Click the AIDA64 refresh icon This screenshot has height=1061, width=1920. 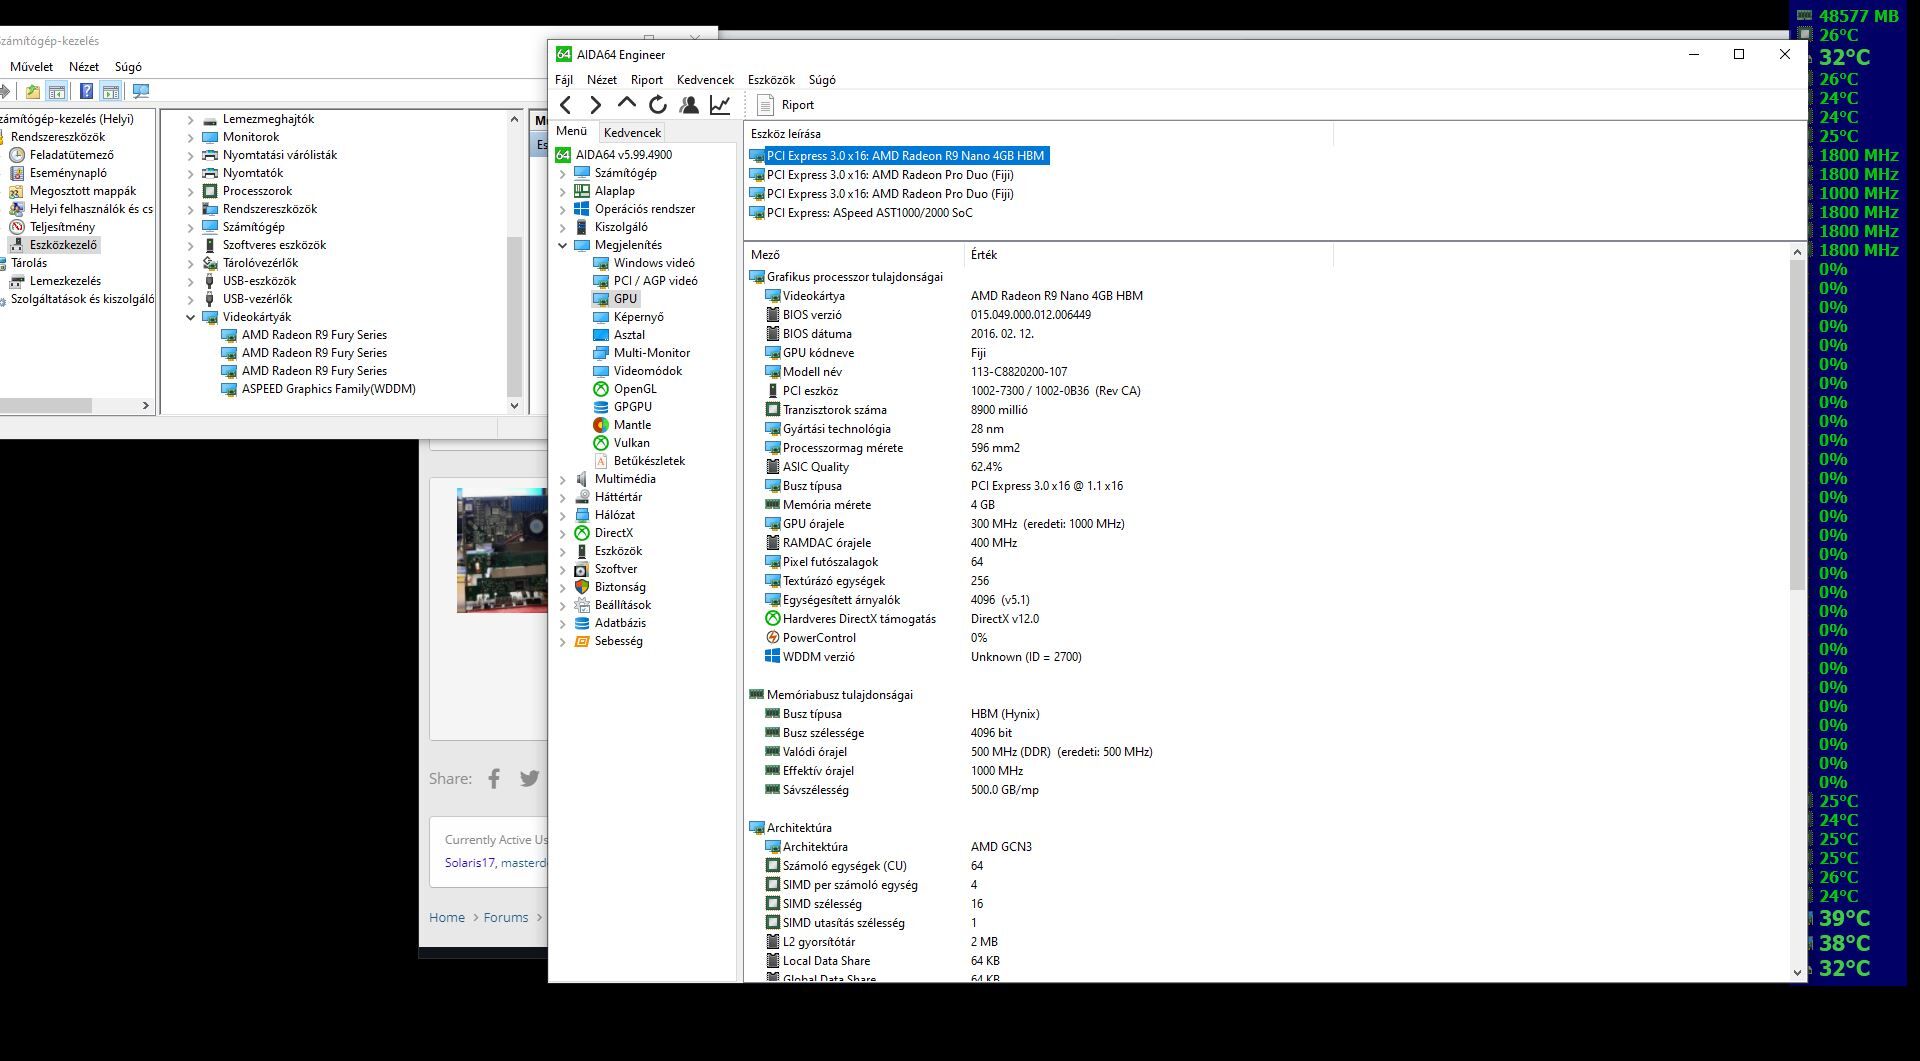[x=658, y=105]
